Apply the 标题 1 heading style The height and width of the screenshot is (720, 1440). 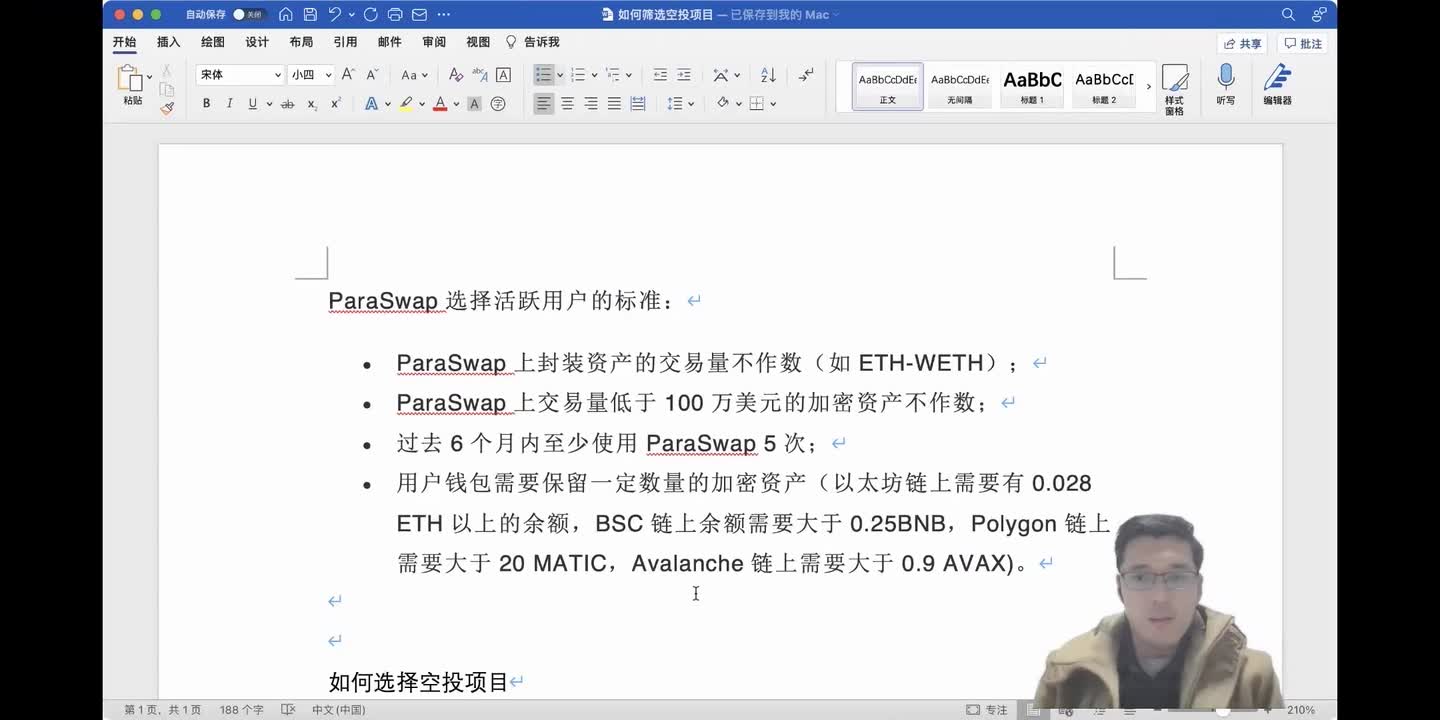[x=1032, y=87]
